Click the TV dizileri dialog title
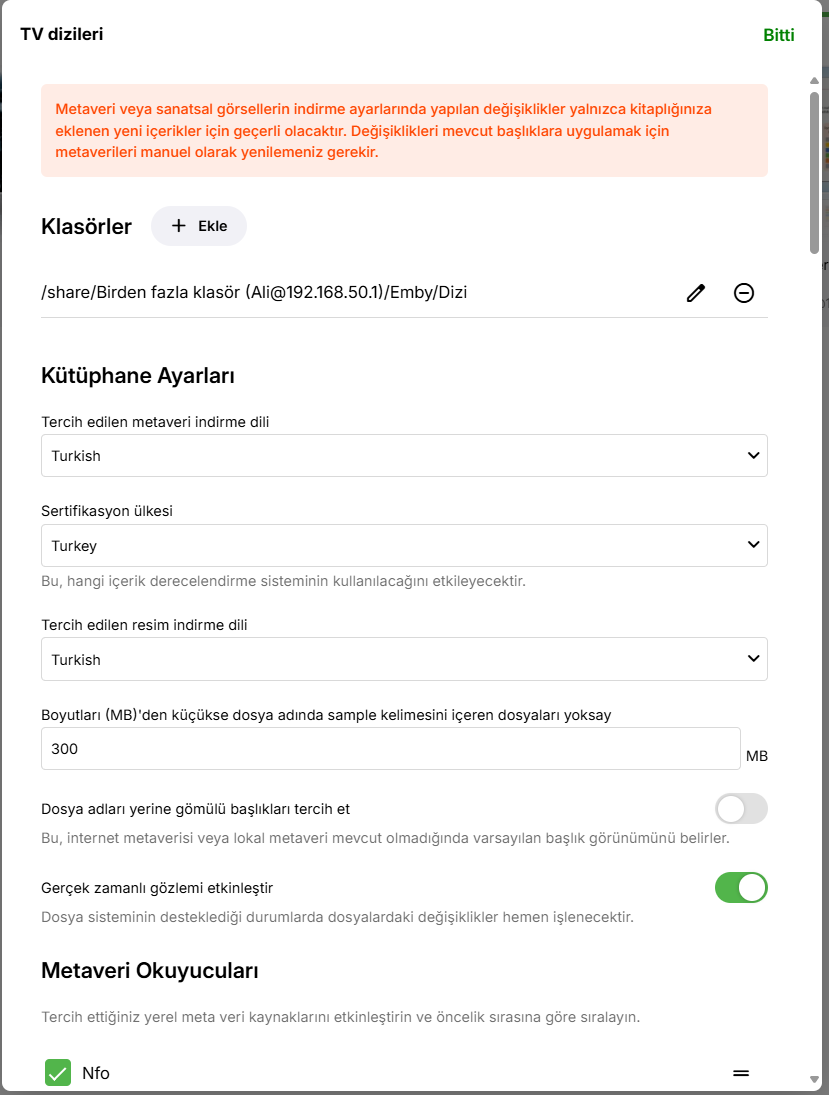This screenshot has width=829, height=1095. [x=62, y=34]
